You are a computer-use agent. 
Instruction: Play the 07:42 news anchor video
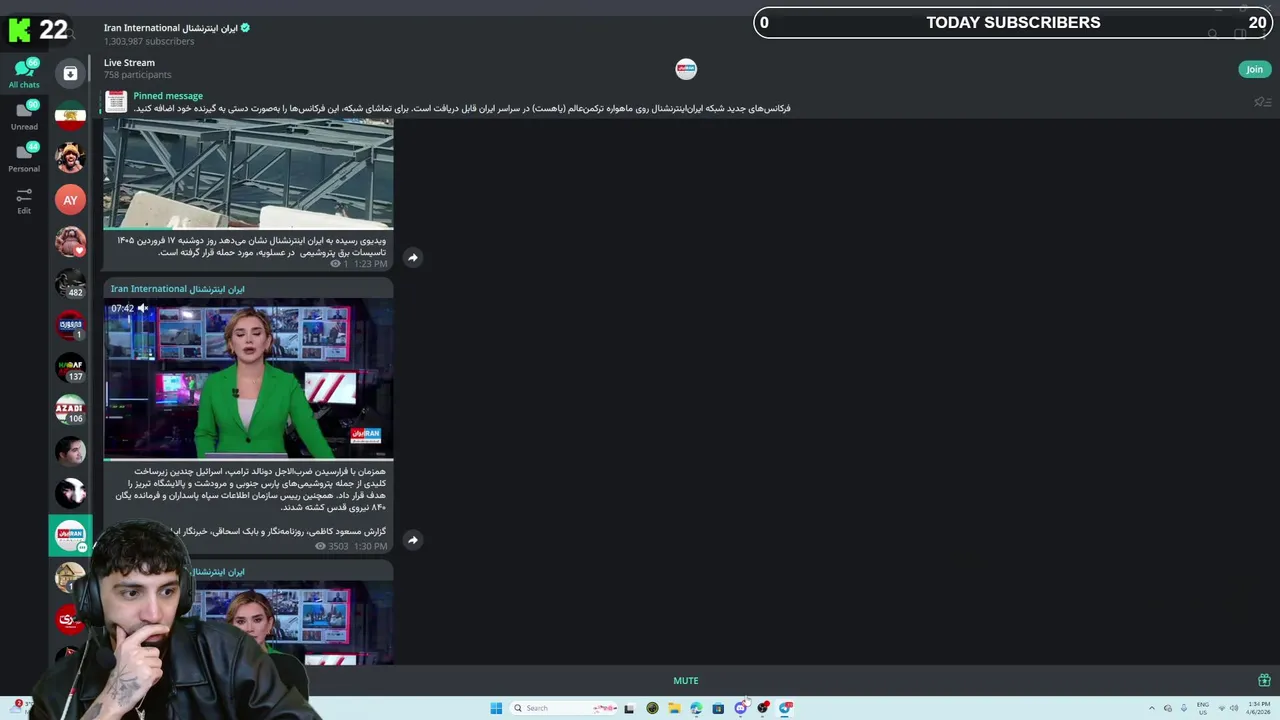click(x=248, y=378)
